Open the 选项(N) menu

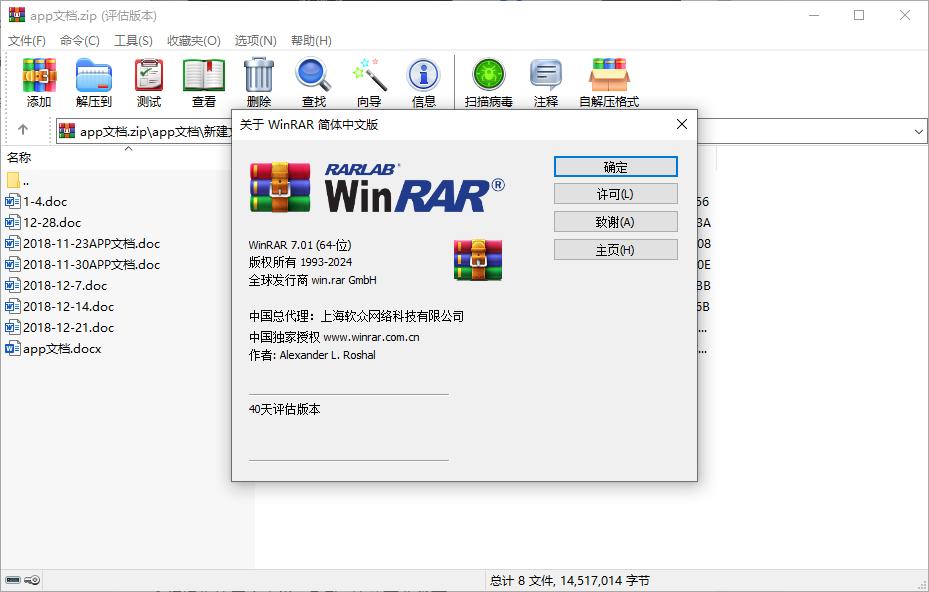[x=255, y=40]
